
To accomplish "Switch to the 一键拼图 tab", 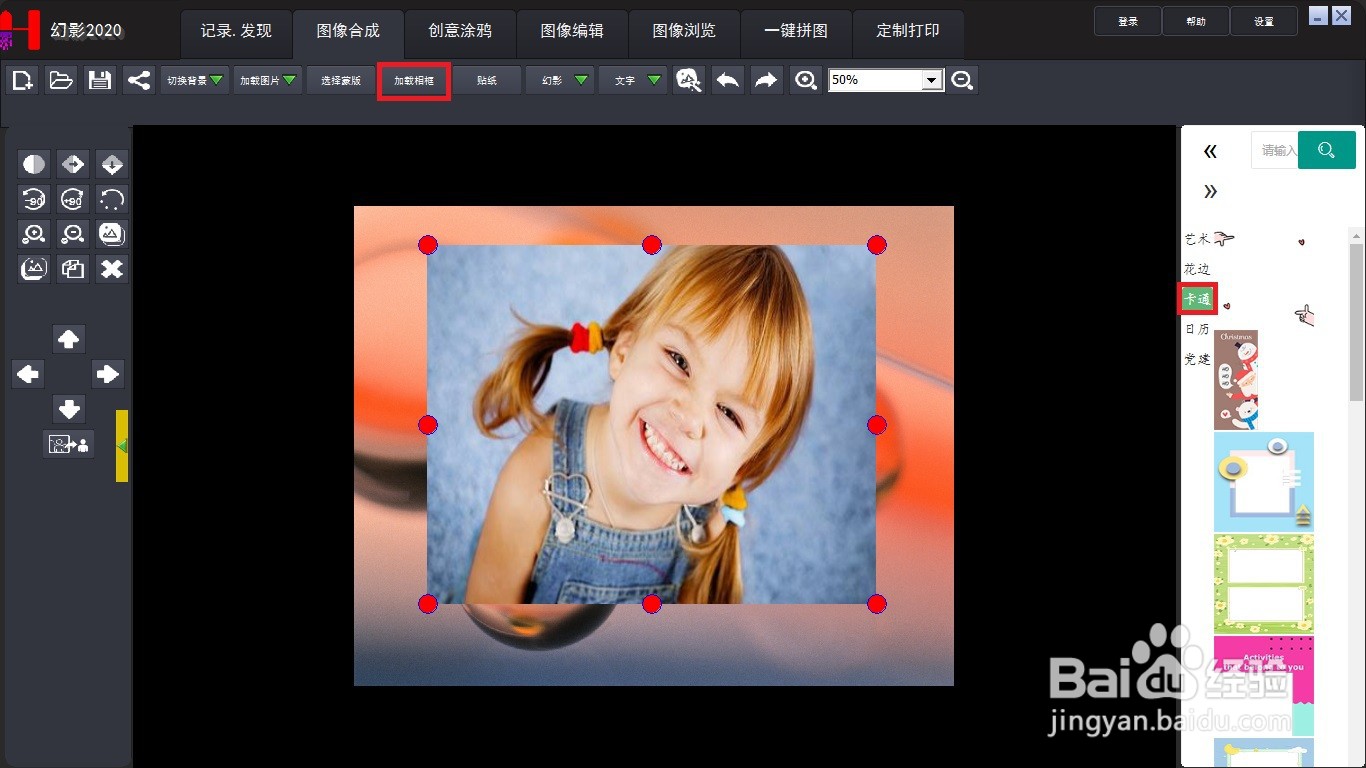I will (x=796, y=31).
